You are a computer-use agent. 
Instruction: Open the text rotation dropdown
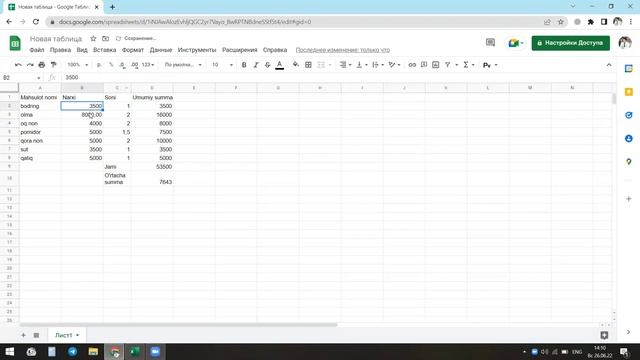(x=394, y=65)
